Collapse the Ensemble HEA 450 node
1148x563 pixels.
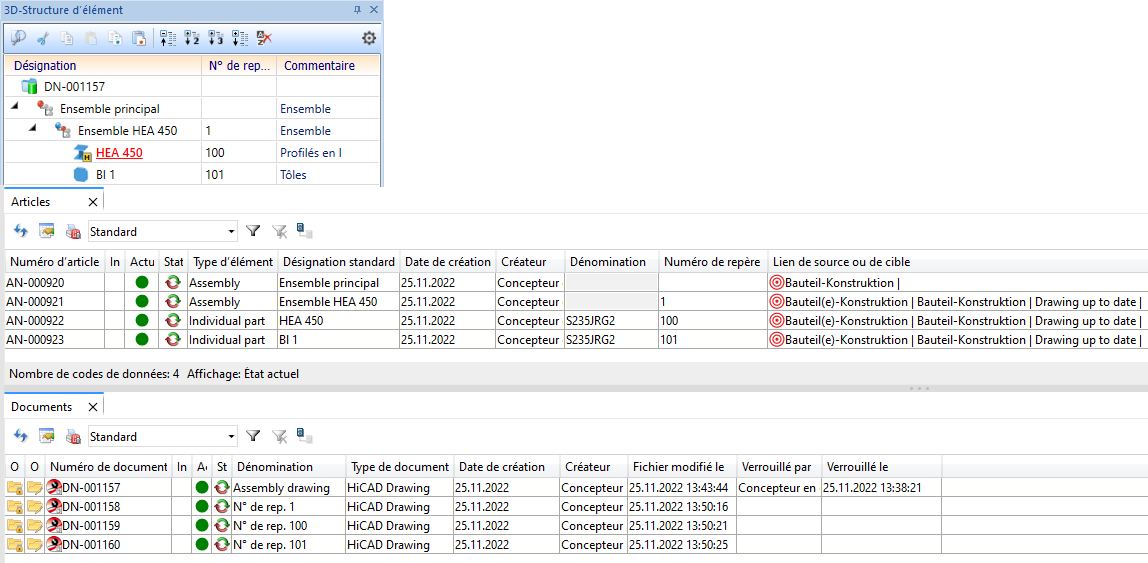point(33,130)
